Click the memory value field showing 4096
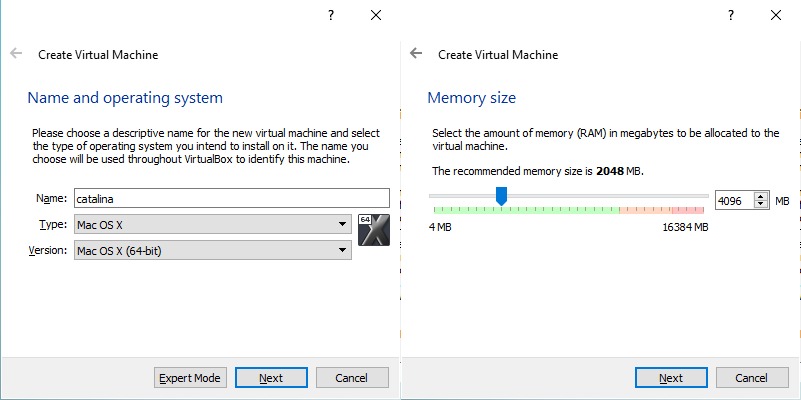The width and height of the screenshot is (801, 400). [734, 201]
